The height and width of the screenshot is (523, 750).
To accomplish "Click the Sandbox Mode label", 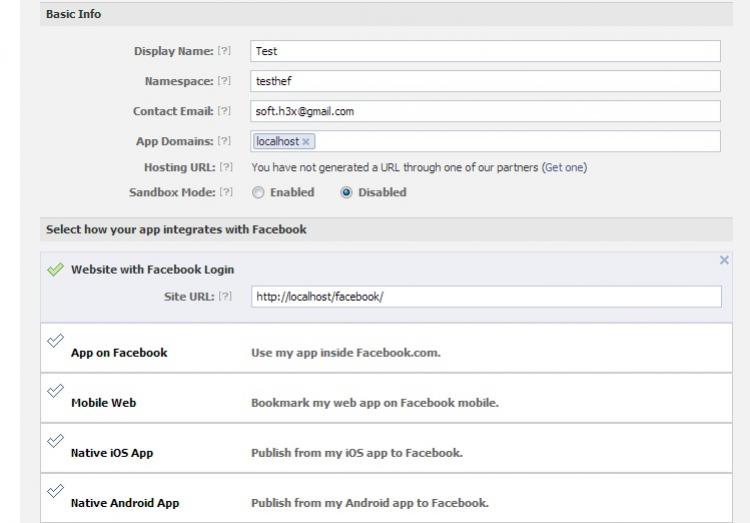I will pos(172,192).
